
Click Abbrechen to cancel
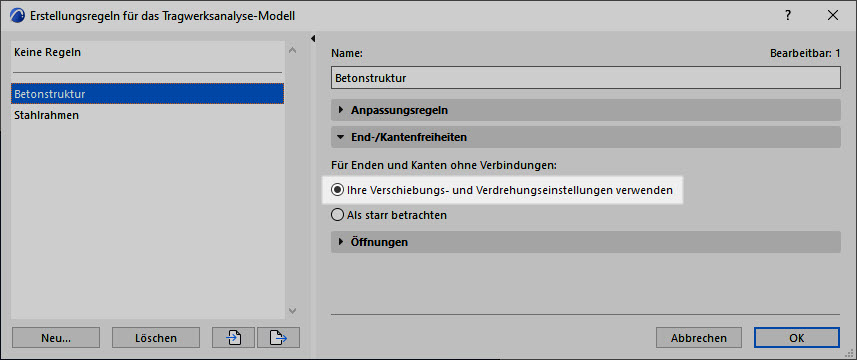pos(699,338)
